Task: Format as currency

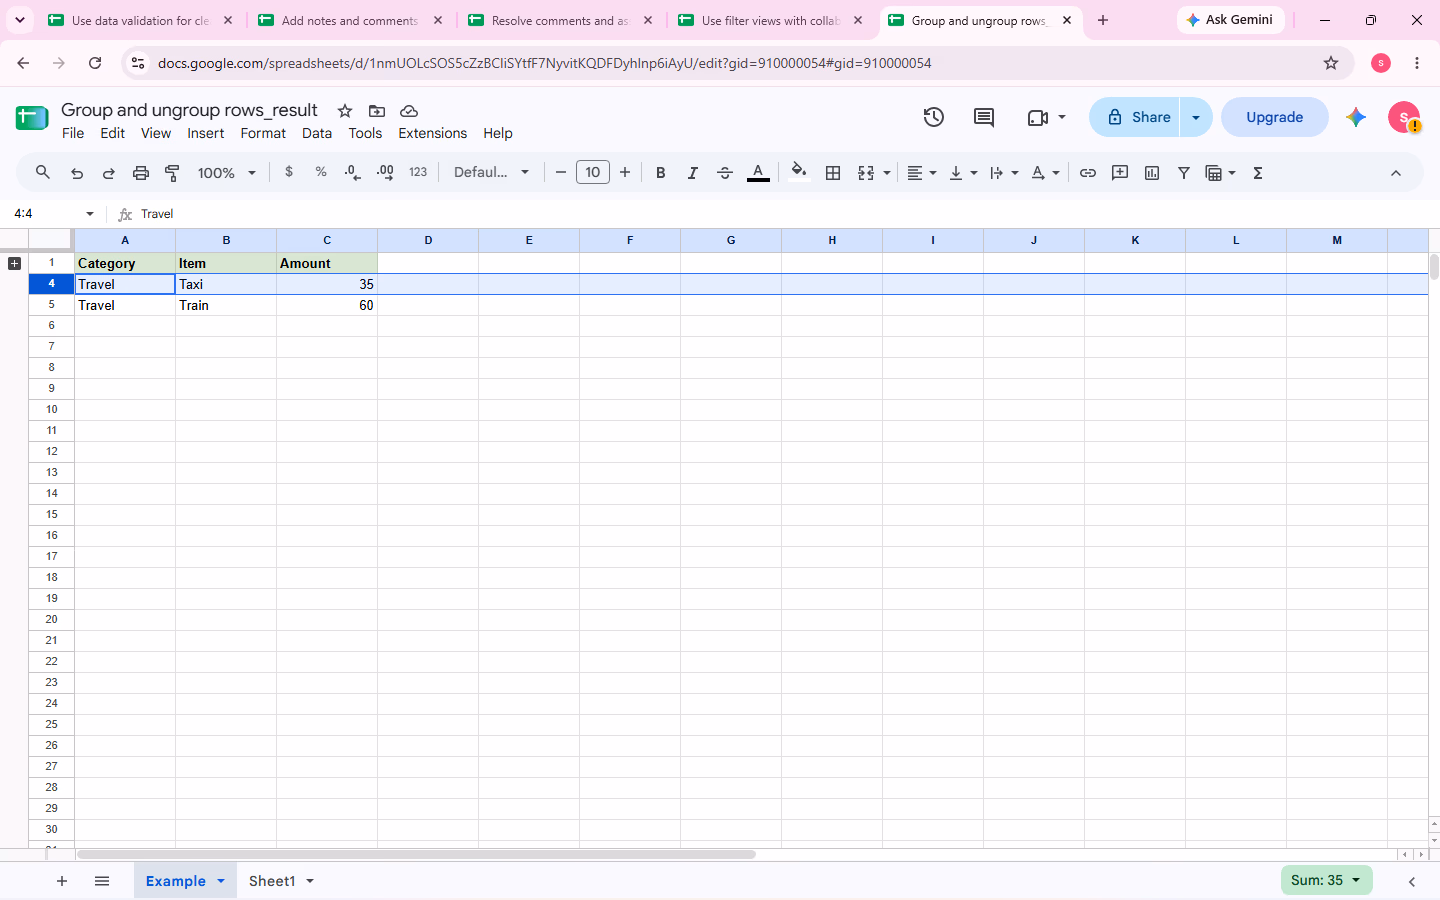Action: click(x=289, y=172)
